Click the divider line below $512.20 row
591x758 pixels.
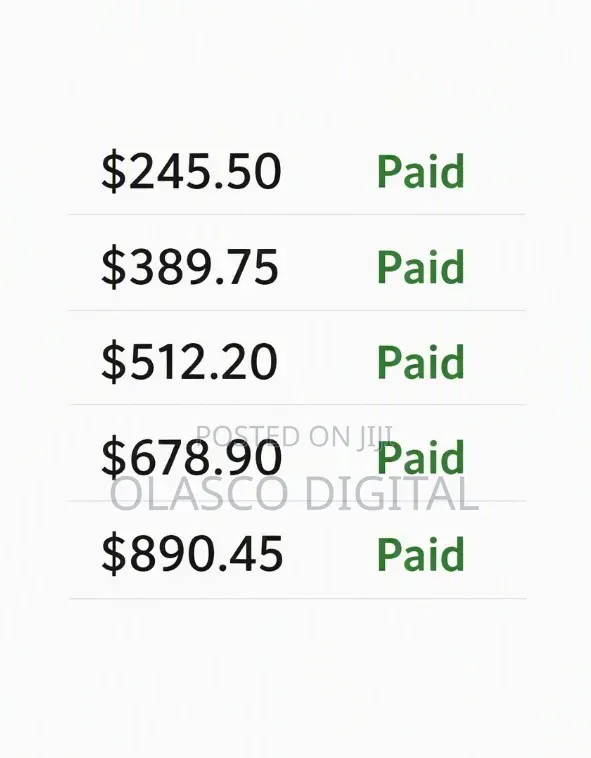[297, 405]
